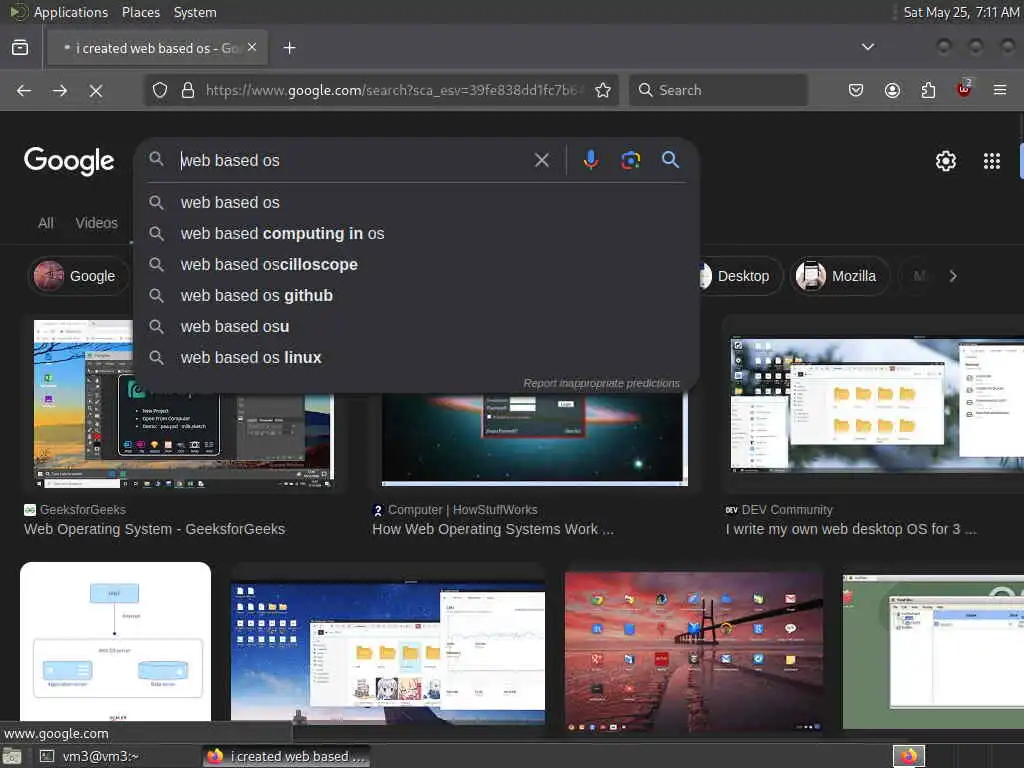This screenshot has height=768, width=1024.
Task: Click the site padlock icon
Action: click(x=187, y=90)
